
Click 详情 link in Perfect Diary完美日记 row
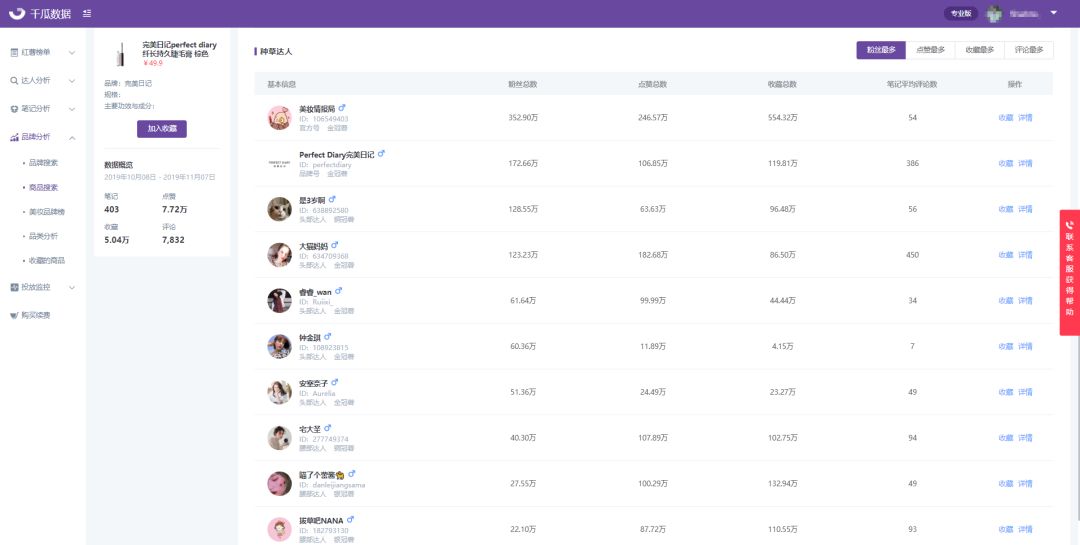1026,163
